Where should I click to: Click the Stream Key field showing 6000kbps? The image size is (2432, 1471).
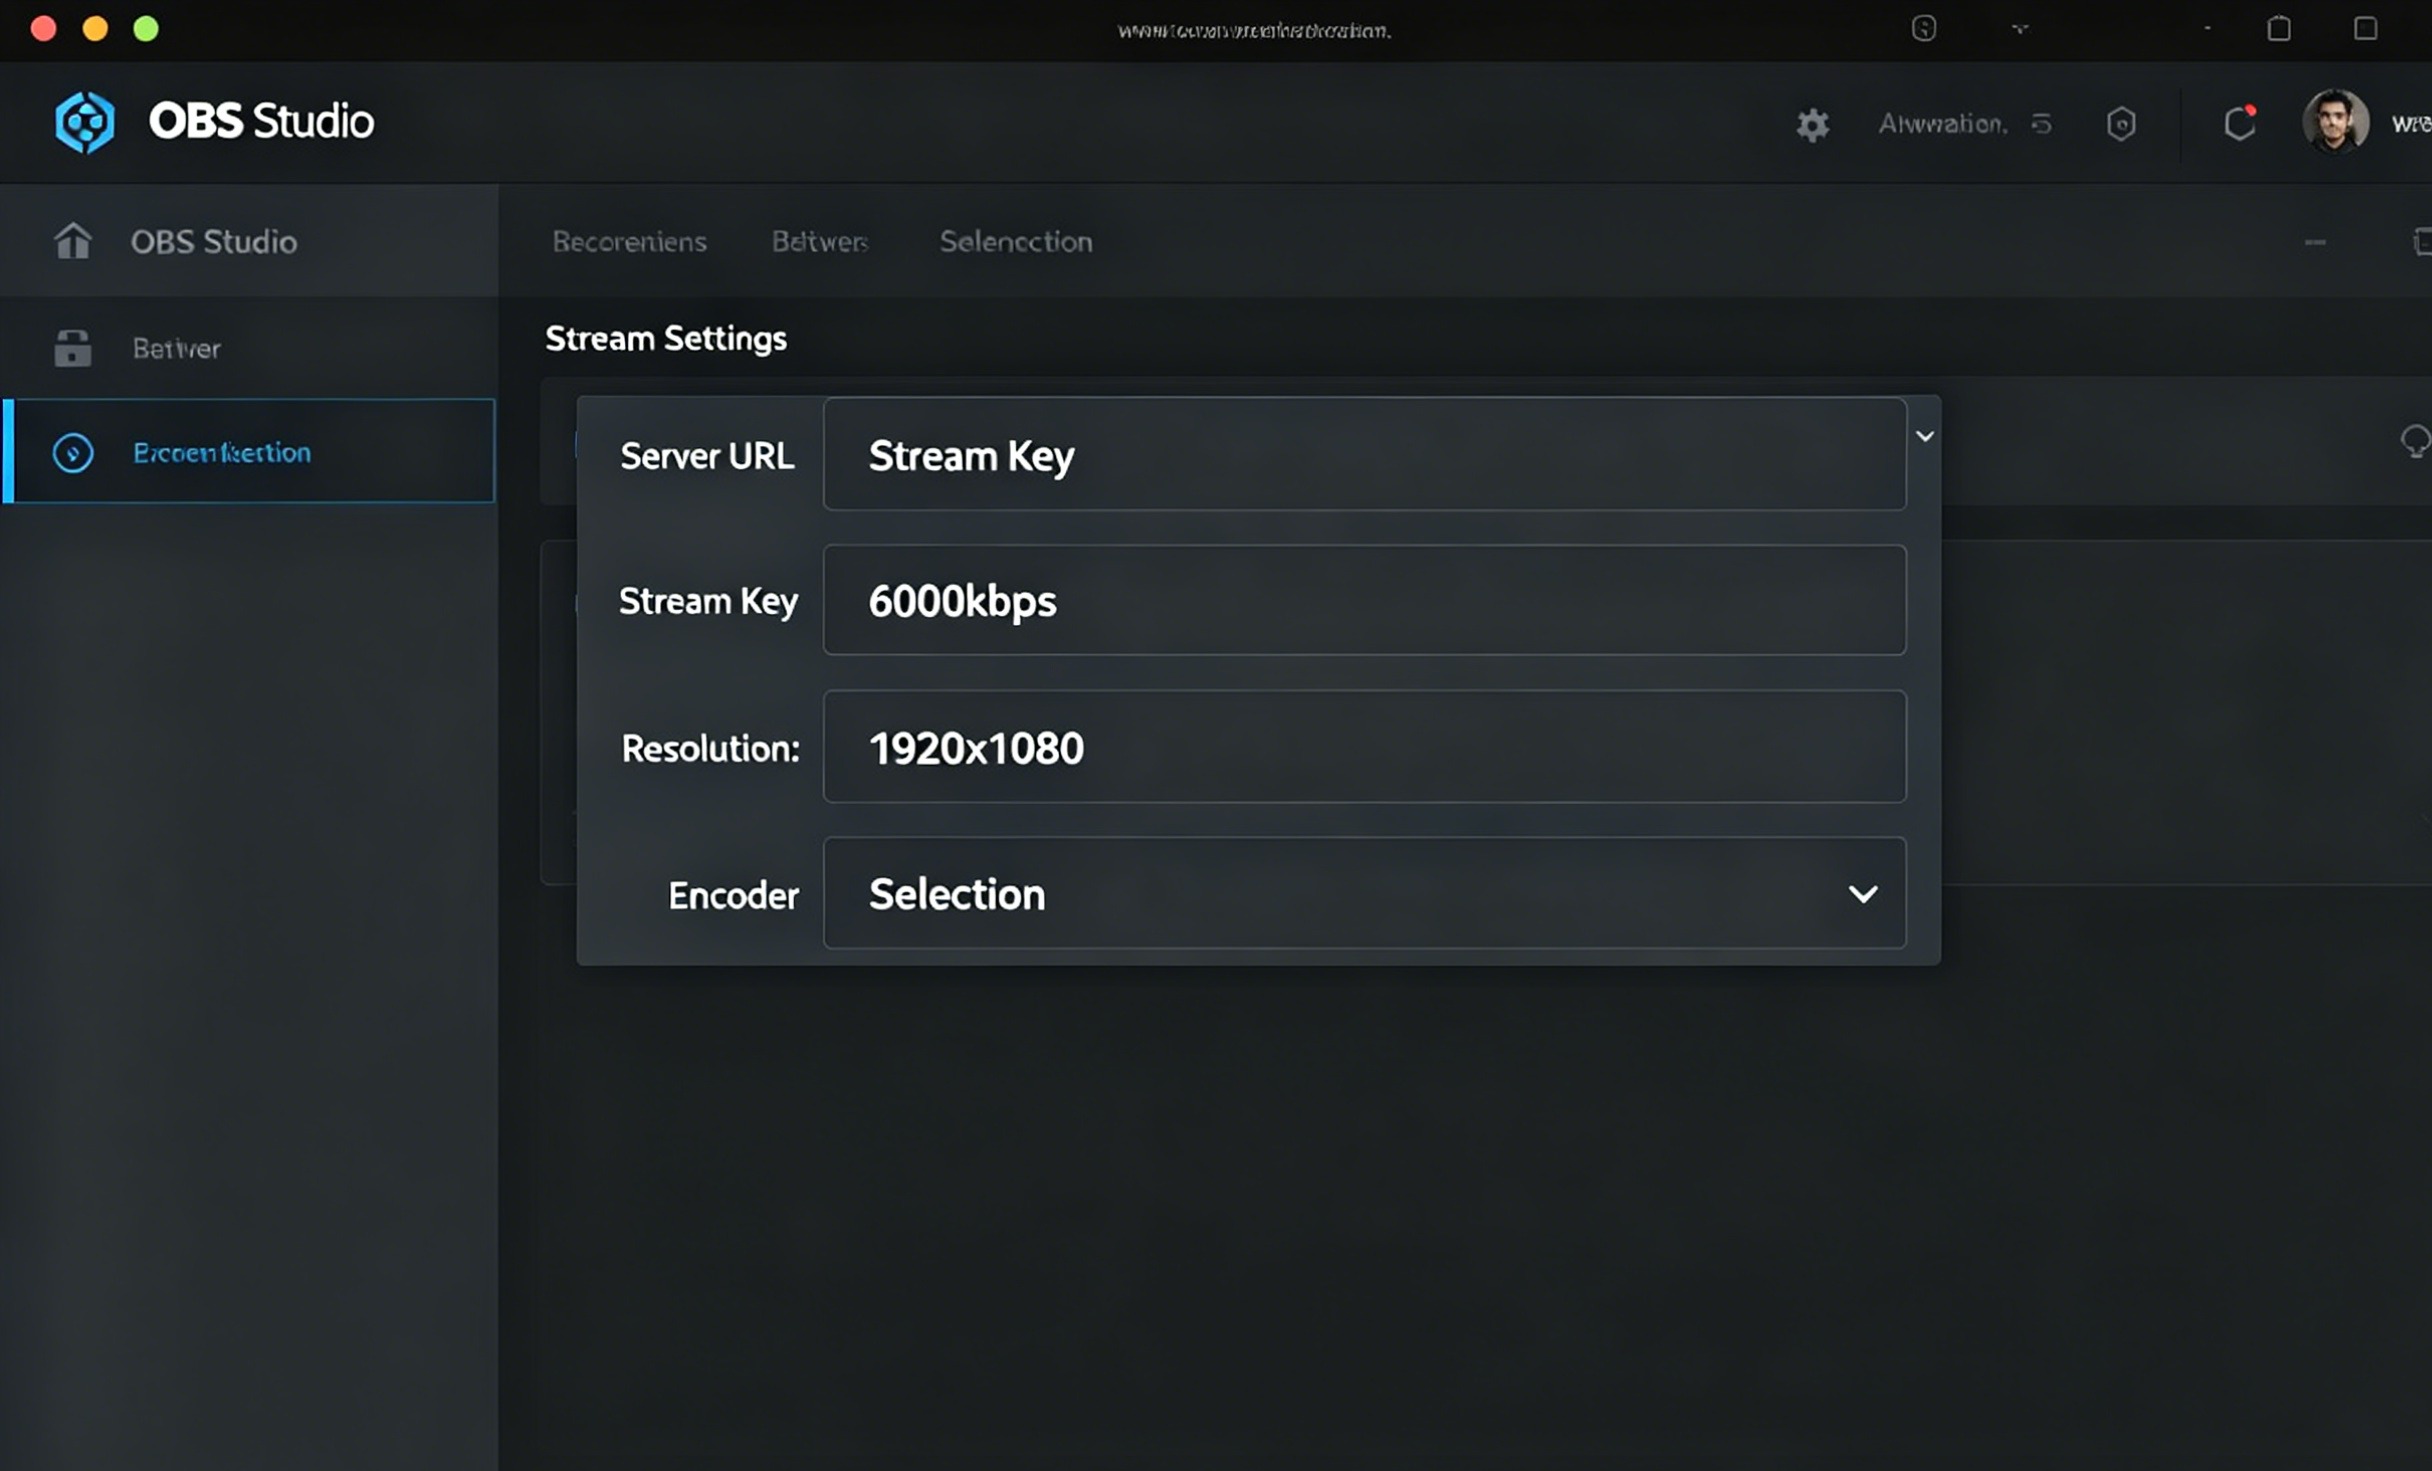click(x=1364, y=600)
